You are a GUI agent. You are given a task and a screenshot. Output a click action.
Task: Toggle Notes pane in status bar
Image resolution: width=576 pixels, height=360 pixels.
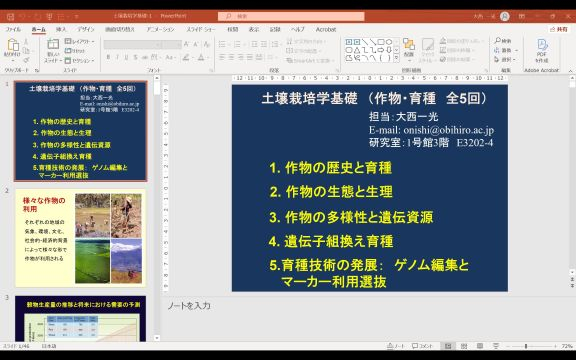pyautogui.click(x=396, y=346)
